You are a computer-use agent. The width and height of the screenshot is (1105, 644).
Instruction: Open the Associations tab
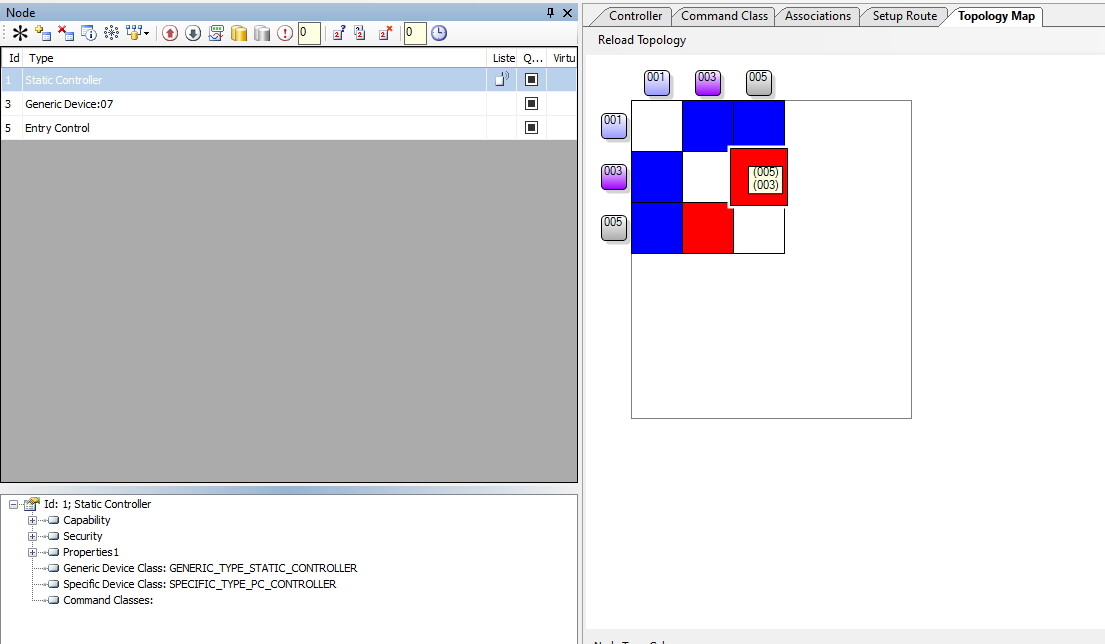coord(817,16)
